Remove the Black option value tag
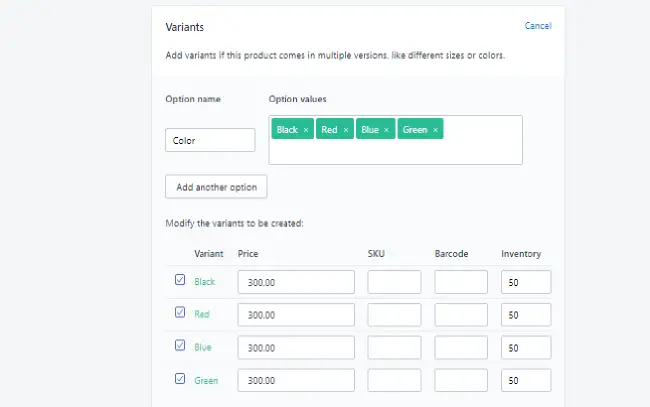 click(306, 130)
